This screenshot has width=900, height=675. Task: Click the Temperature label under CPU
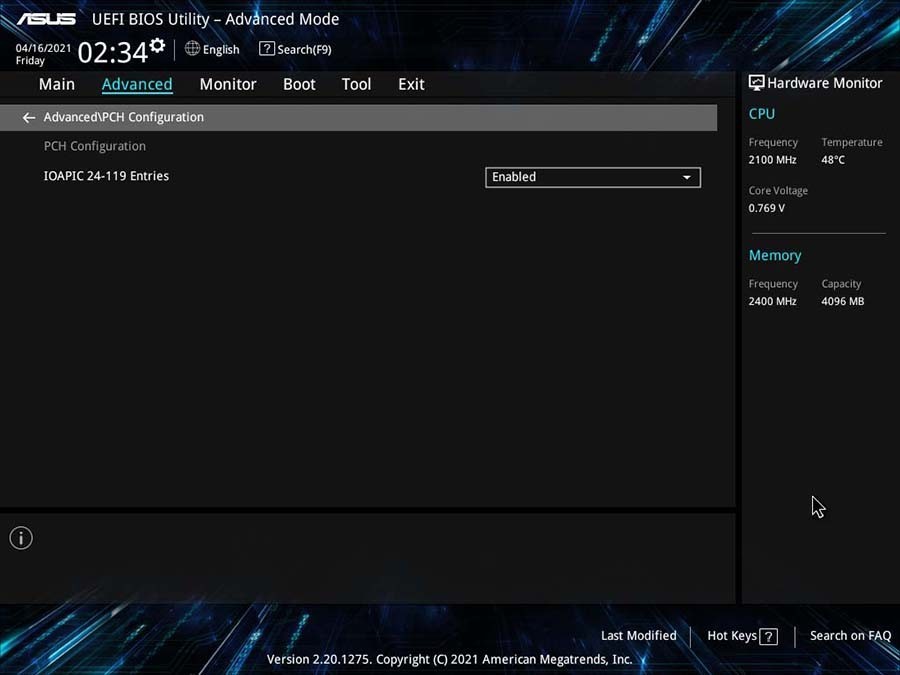[852, 142]
